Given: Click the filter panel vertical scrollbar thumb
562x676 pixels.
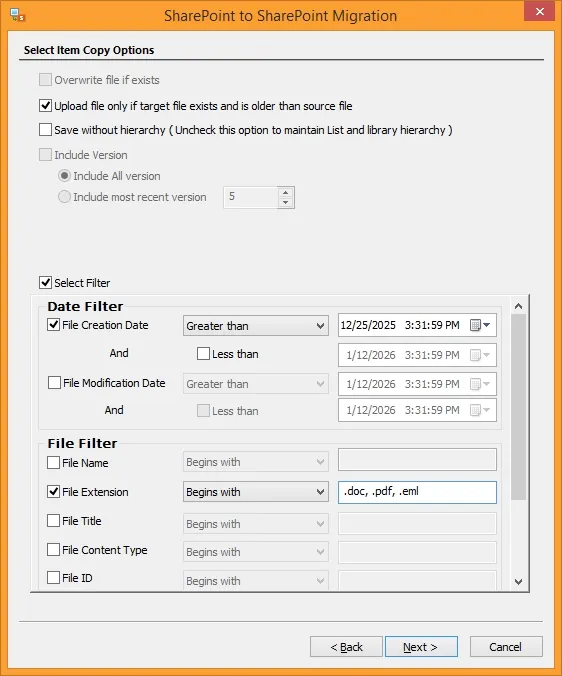Looking at the screenshot, I should coord(518,407).
